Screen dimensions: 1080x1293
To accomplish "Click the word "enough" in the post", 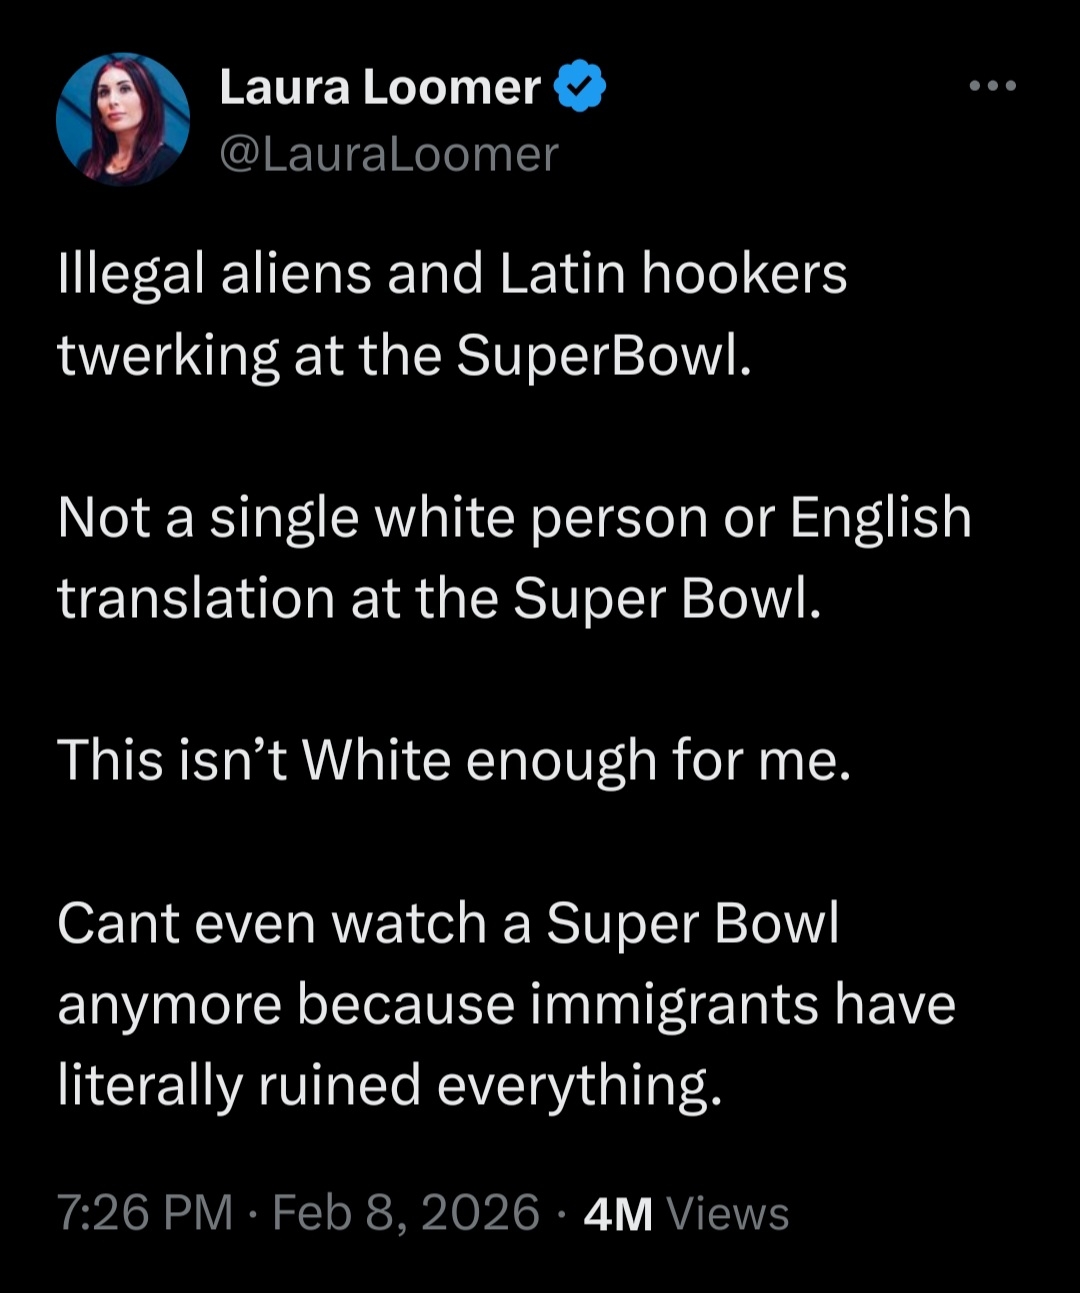I will (561, 762).
